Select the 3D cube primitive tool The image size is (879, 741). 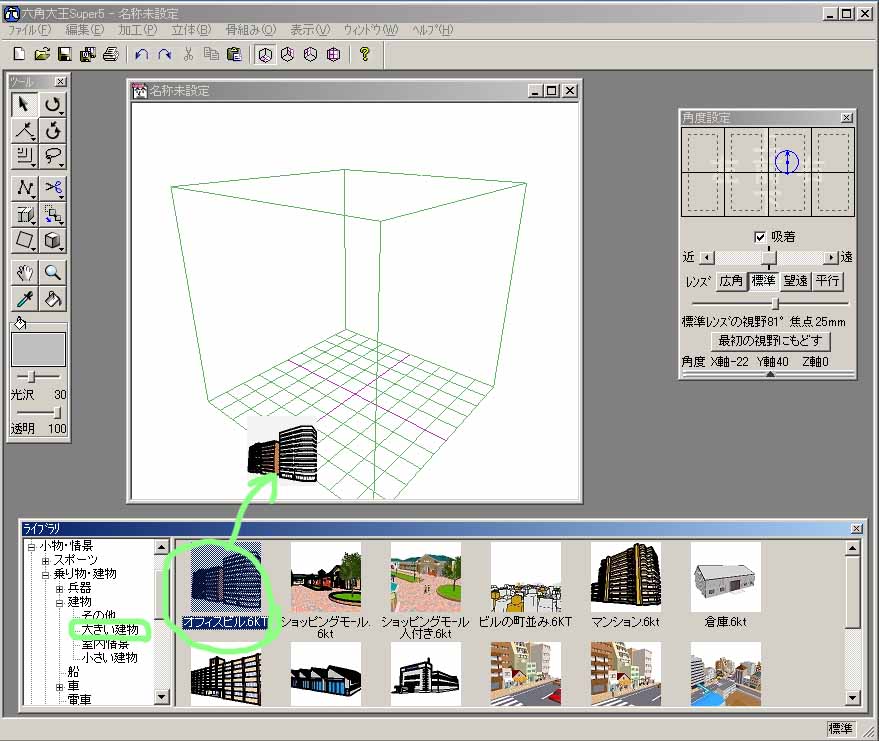coord(53,240)
